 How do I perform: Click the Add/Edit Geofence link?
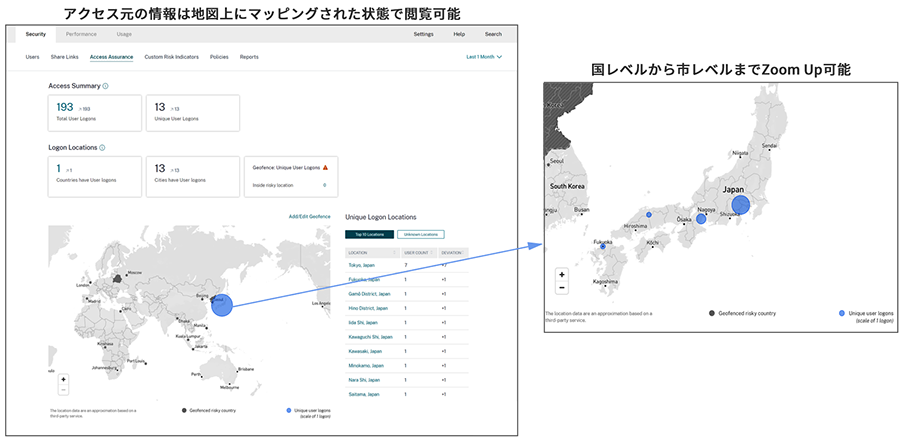click(x=309, y=216)
